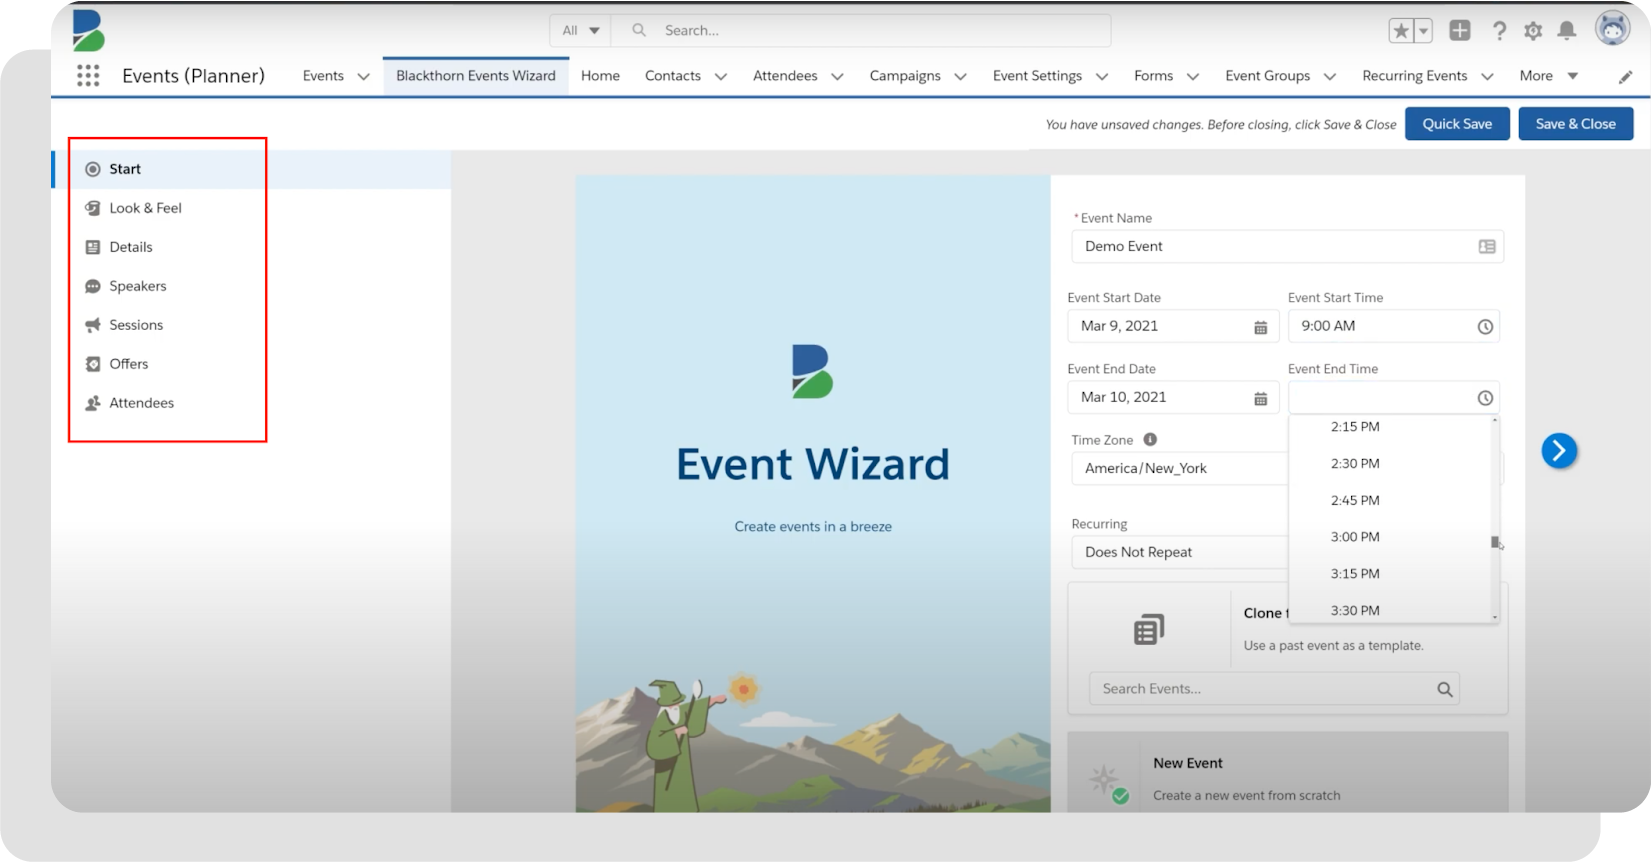The width and height of the screenshot is (1652, 862).
Task: Click the Time Zone info icon
Action: [x=1150, y=439]
